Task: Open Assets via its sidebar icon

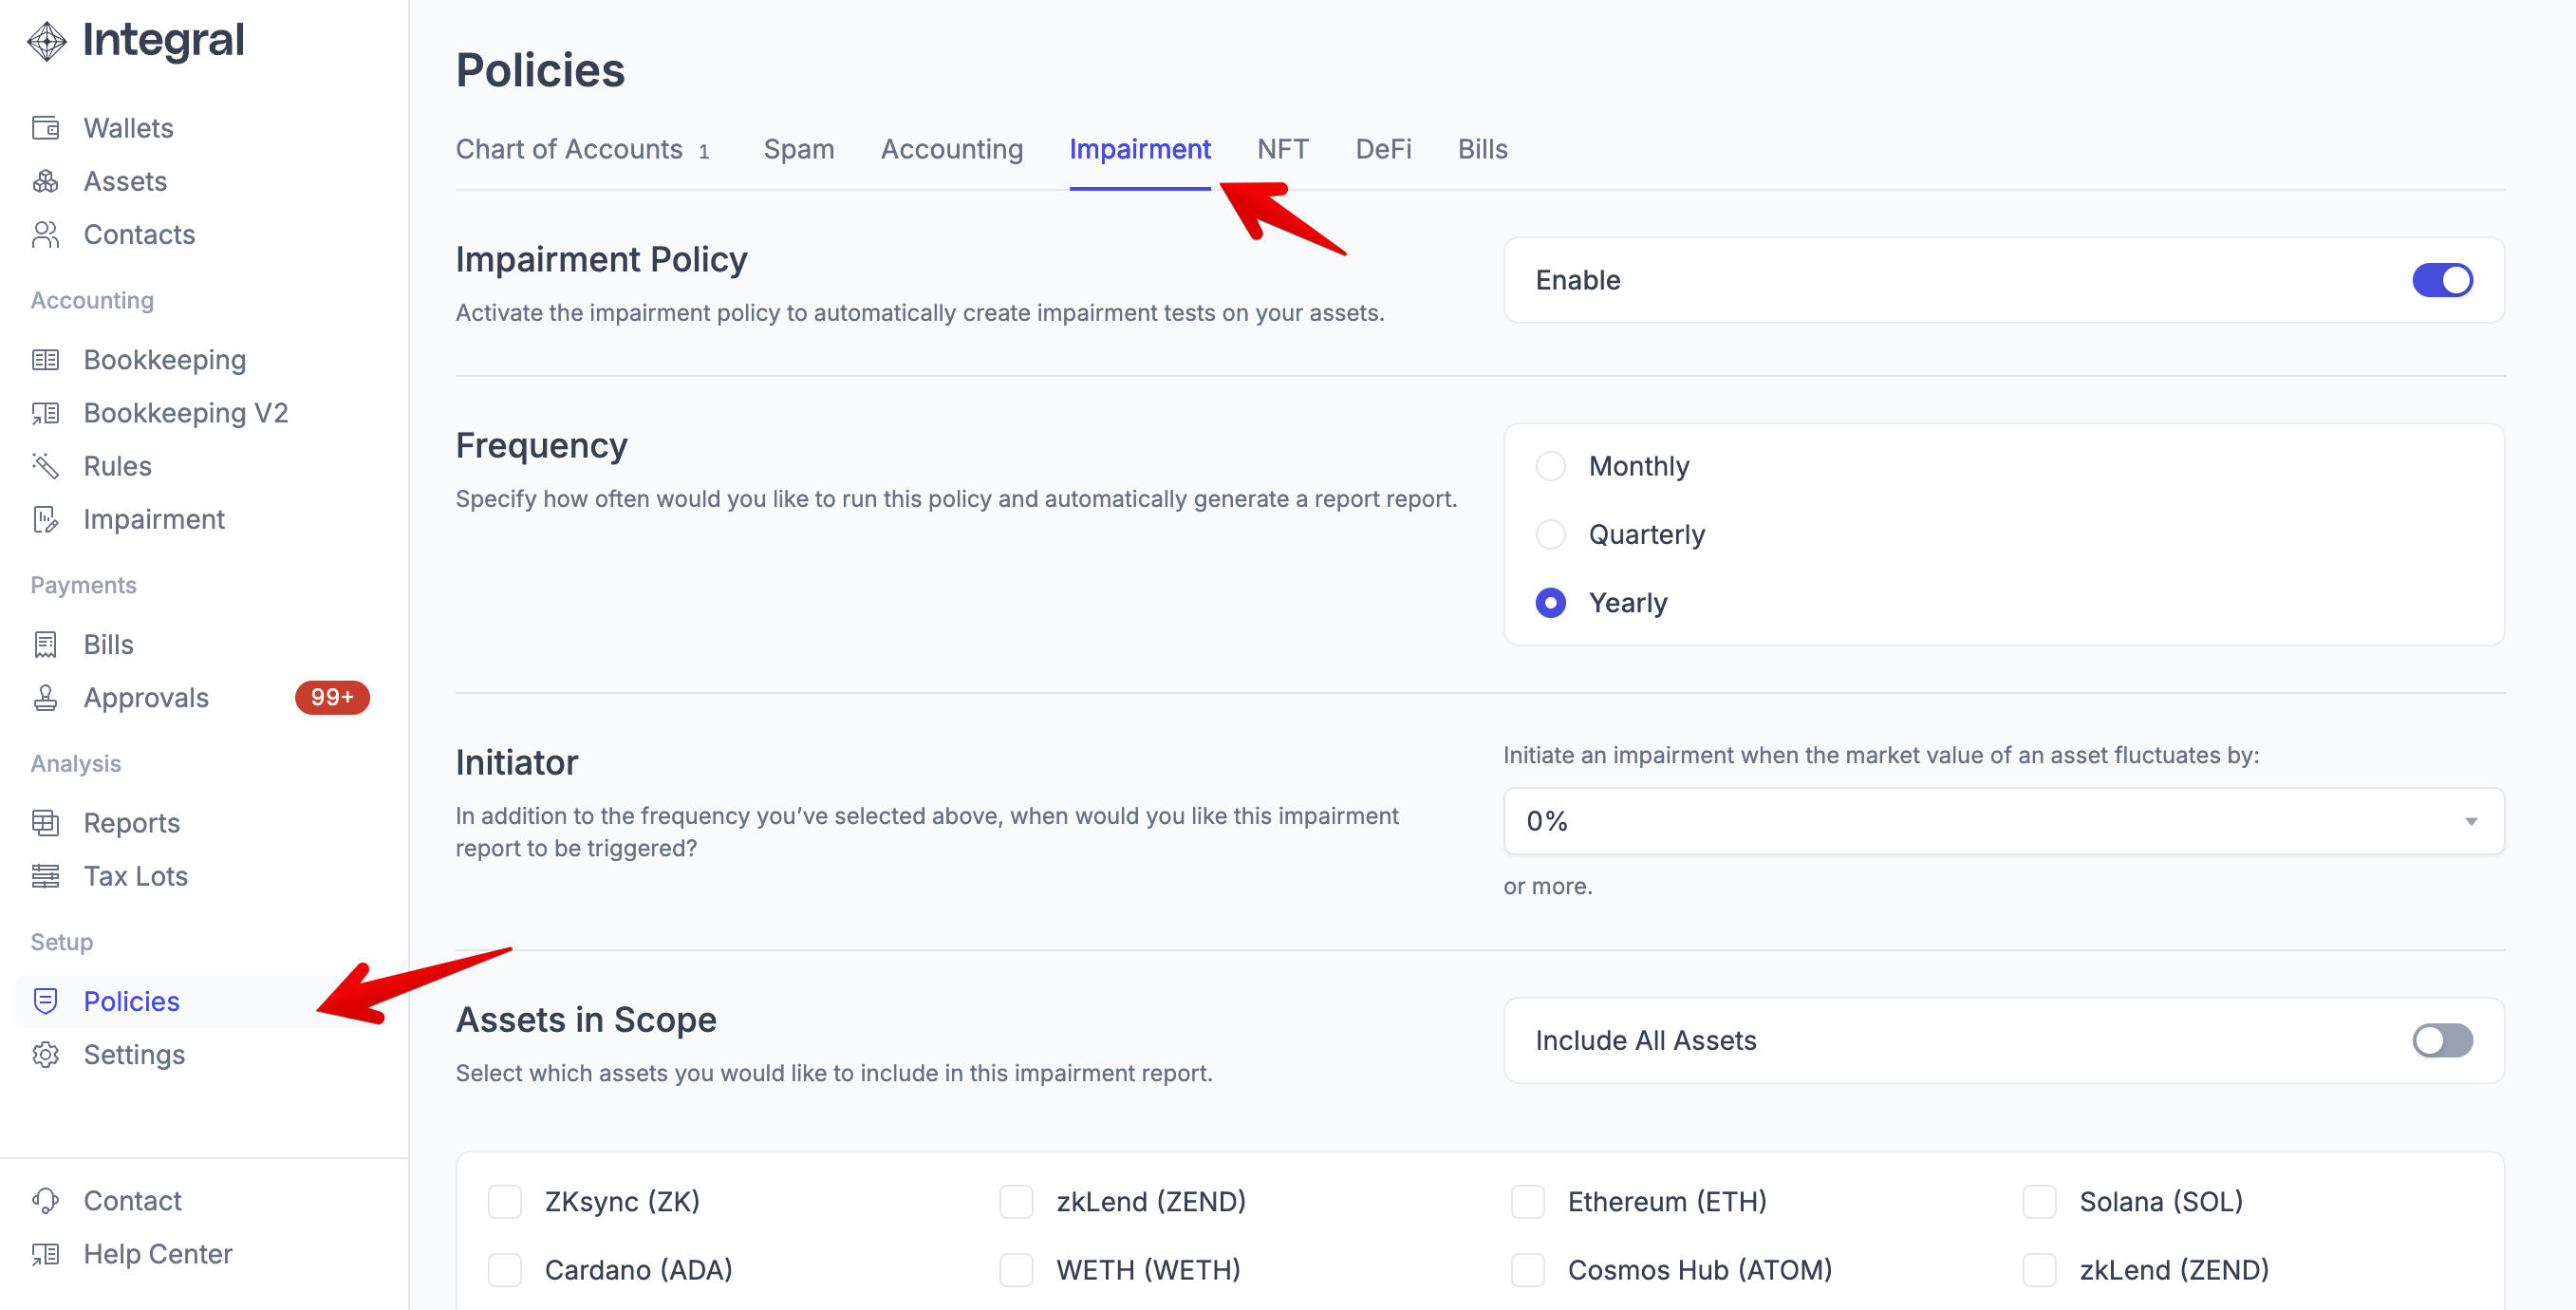Action: click(46, 181)
